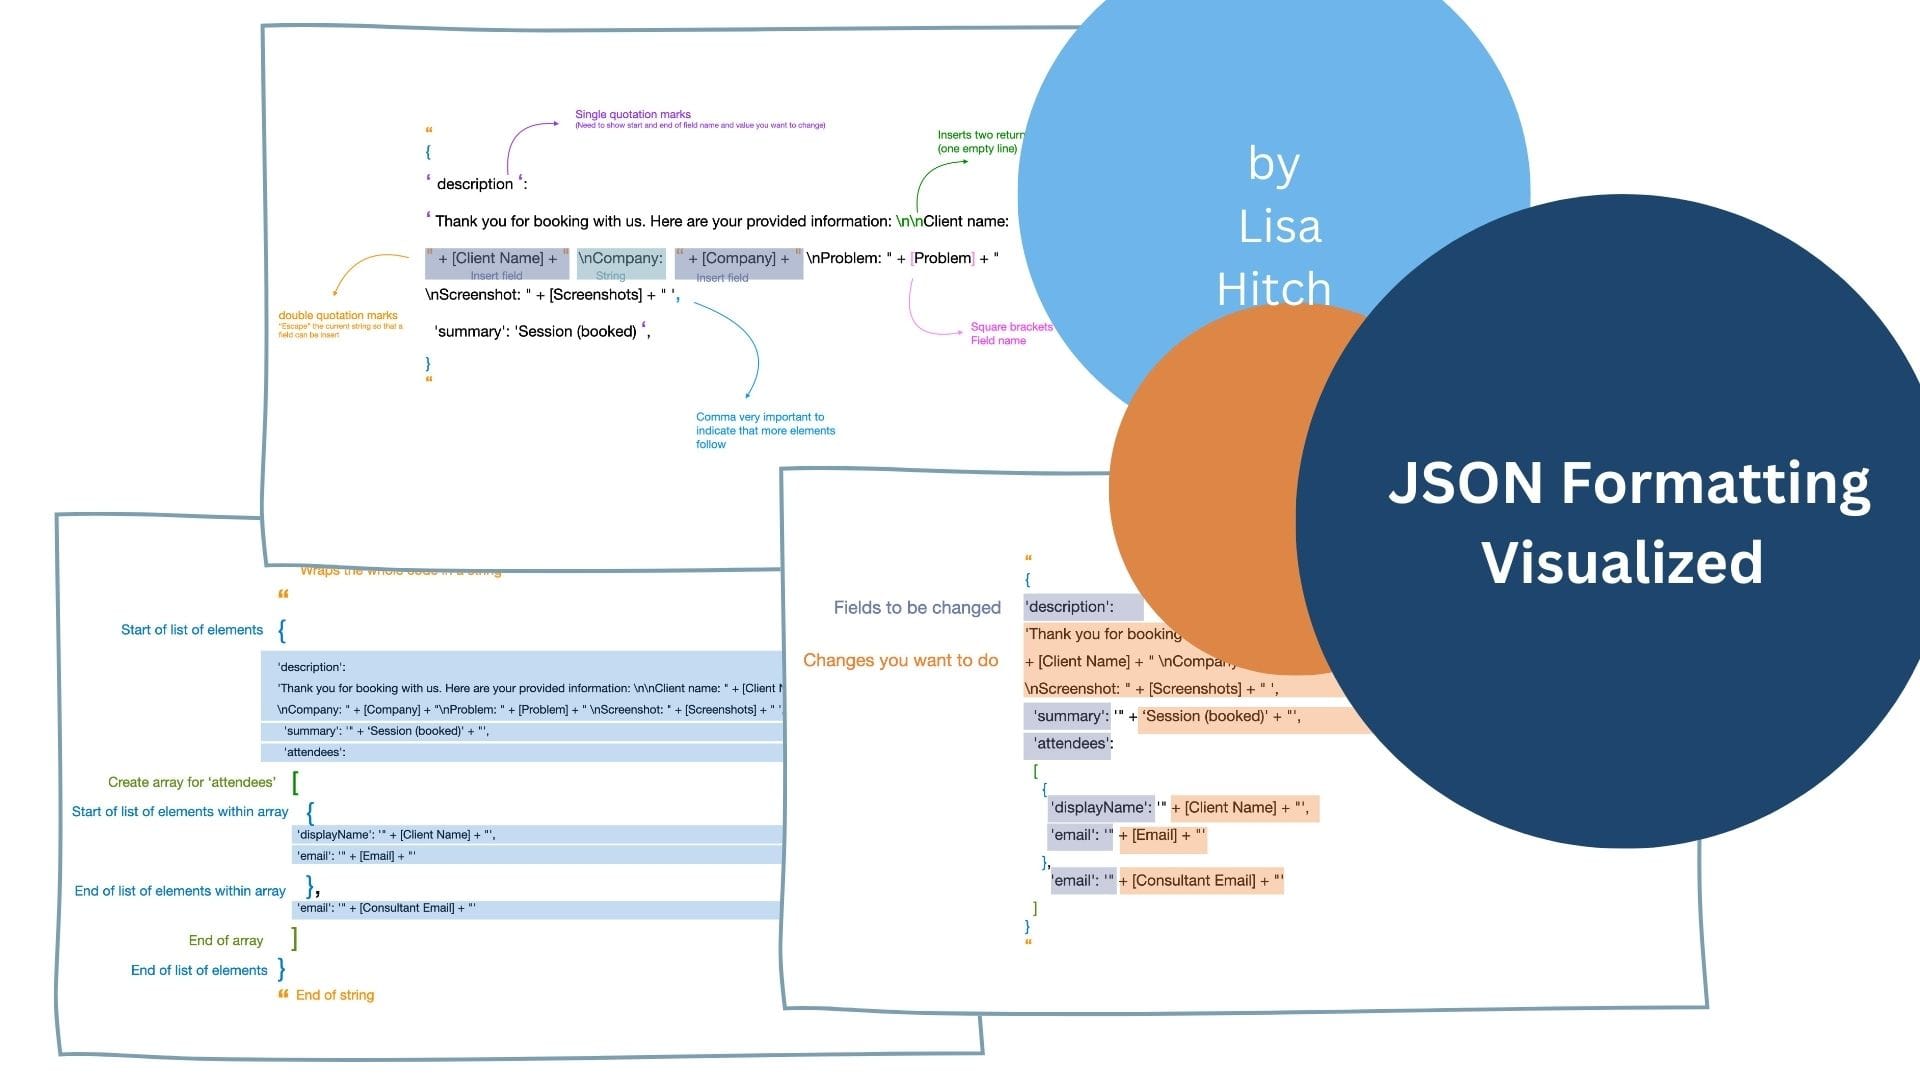Click the 'Changes you want to do' heading
The width and height of the screenshot is (1920, 1080).
pos(900,660)
